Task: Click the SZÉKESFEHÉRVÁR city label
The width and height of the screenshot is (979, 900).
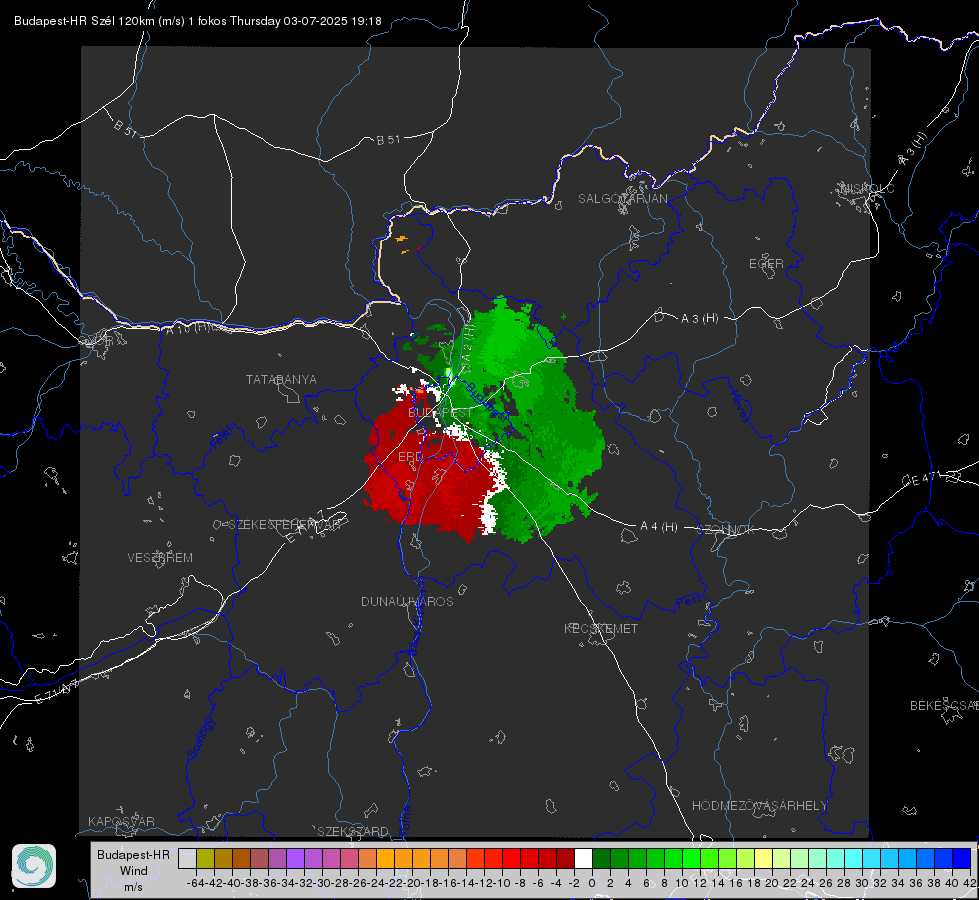Action: [285, 525]
